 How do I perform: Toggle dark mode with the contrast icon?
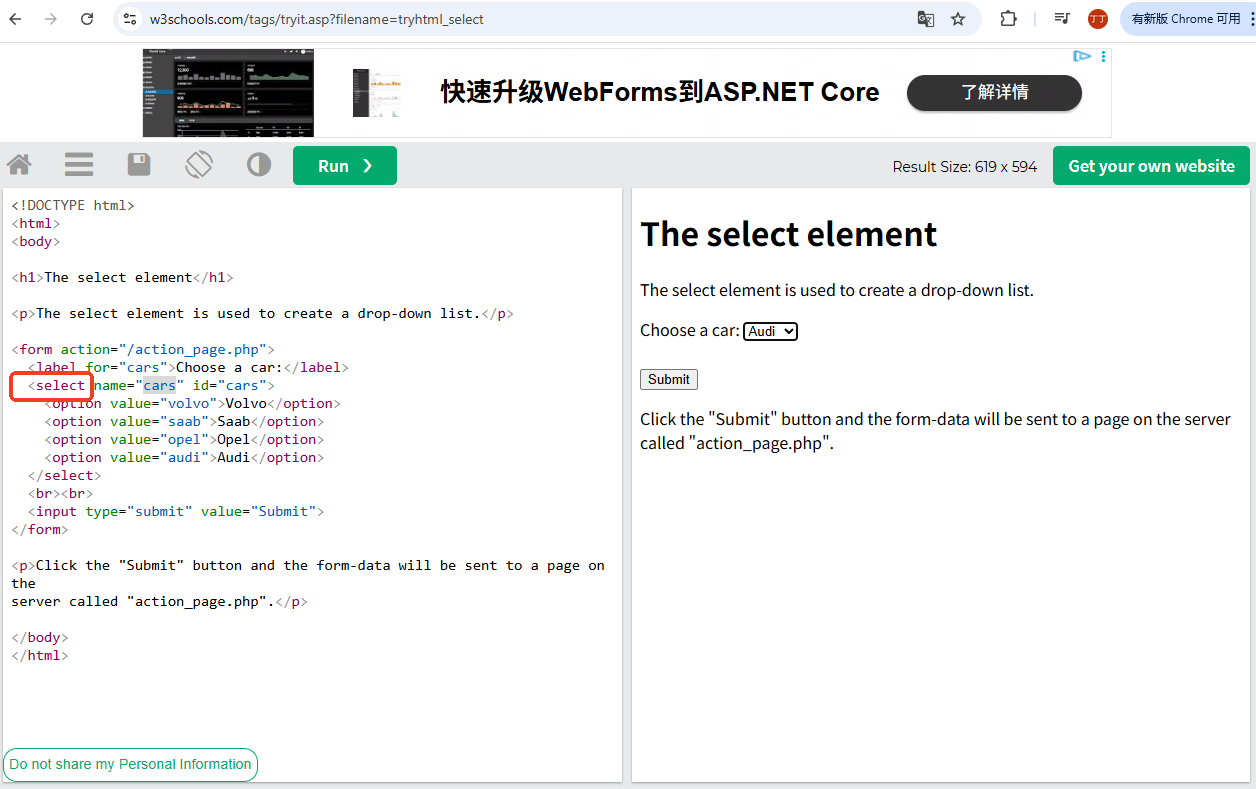258,164
